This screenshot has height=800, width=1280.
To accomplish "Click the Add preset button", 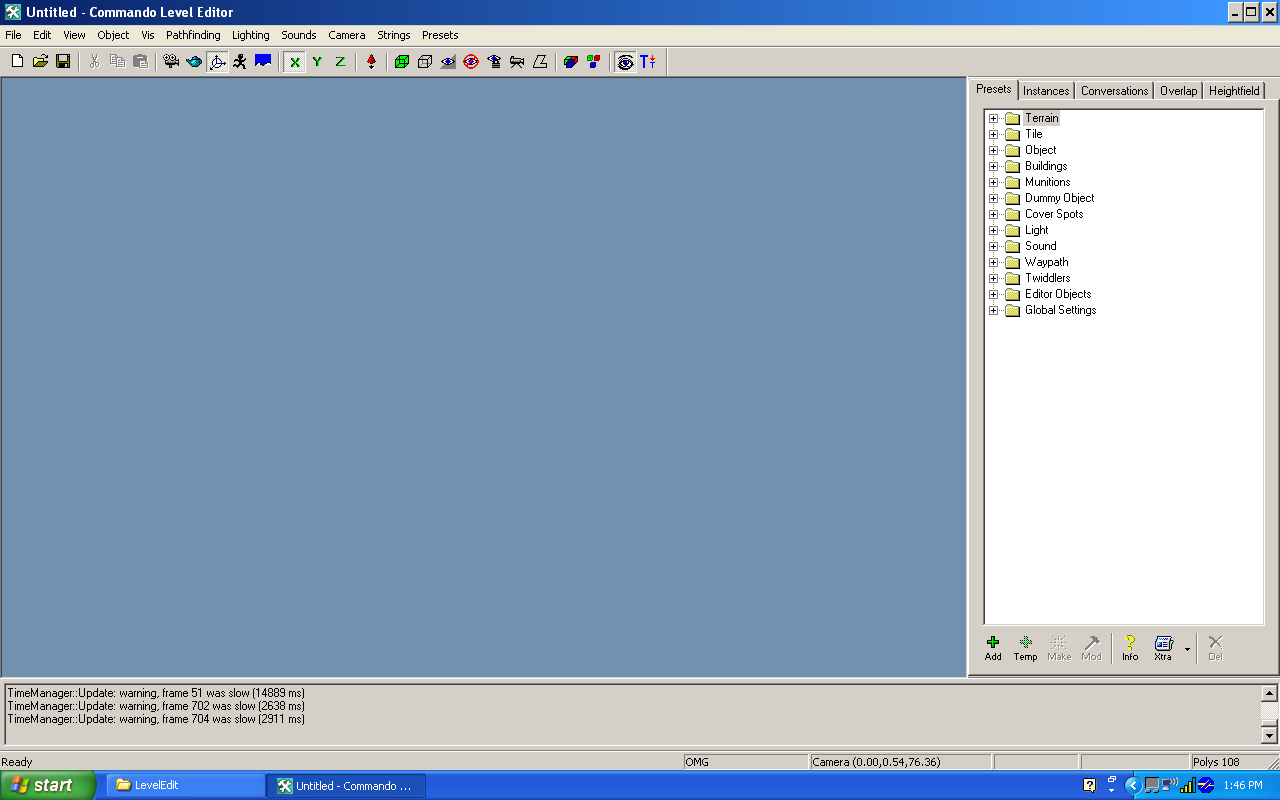I will [993, 648].
